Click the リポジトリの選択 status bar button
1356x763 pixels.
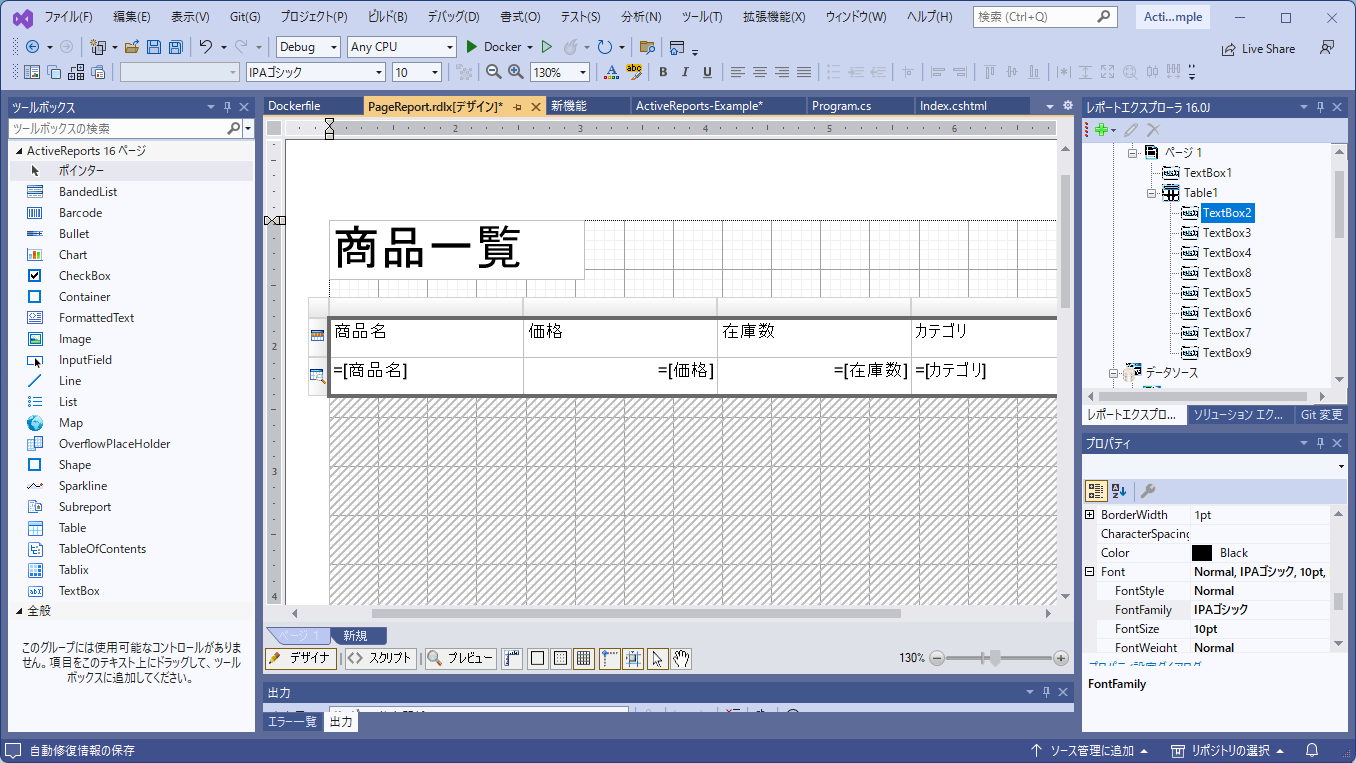pyautogui.click(x=1228, y=750)
